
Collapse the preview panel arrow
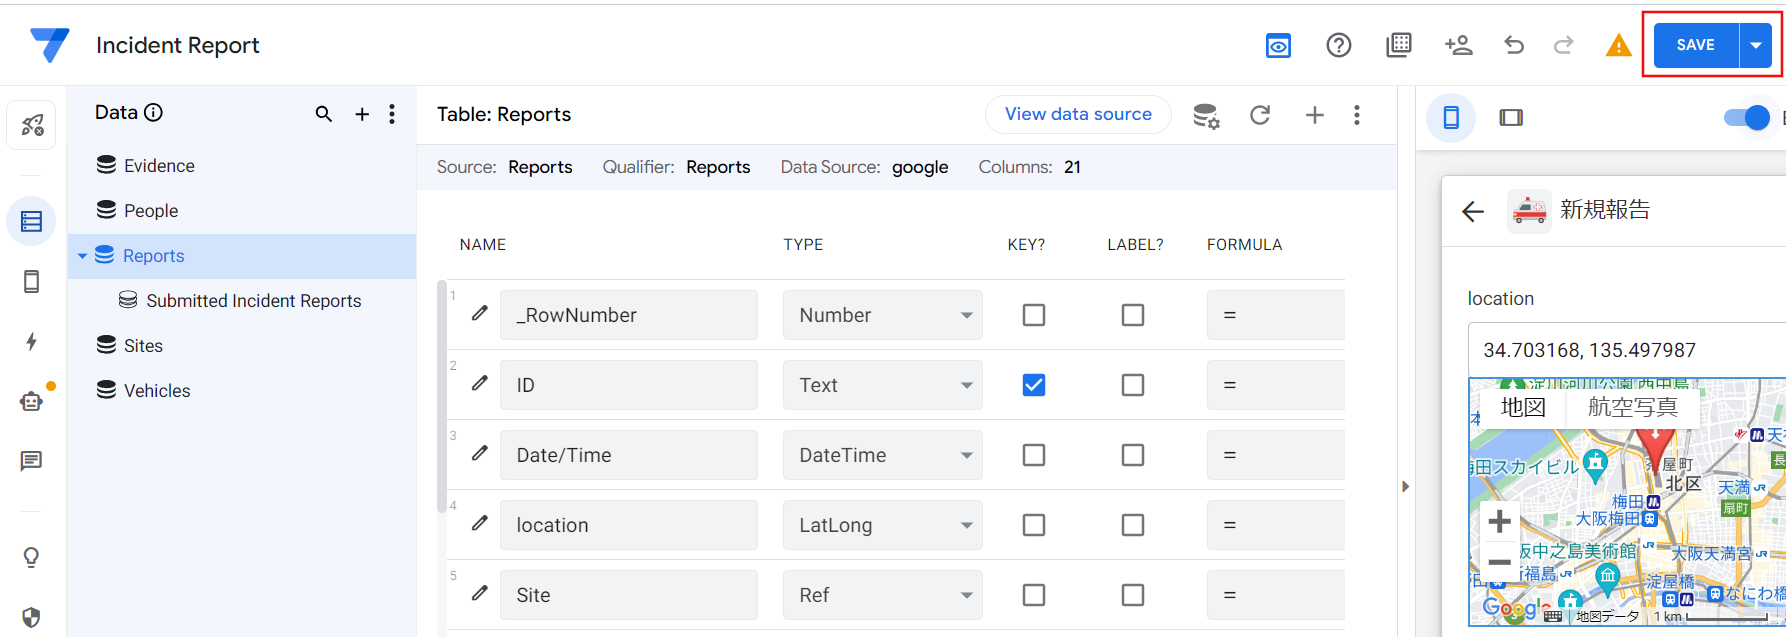coord(1405,487)
